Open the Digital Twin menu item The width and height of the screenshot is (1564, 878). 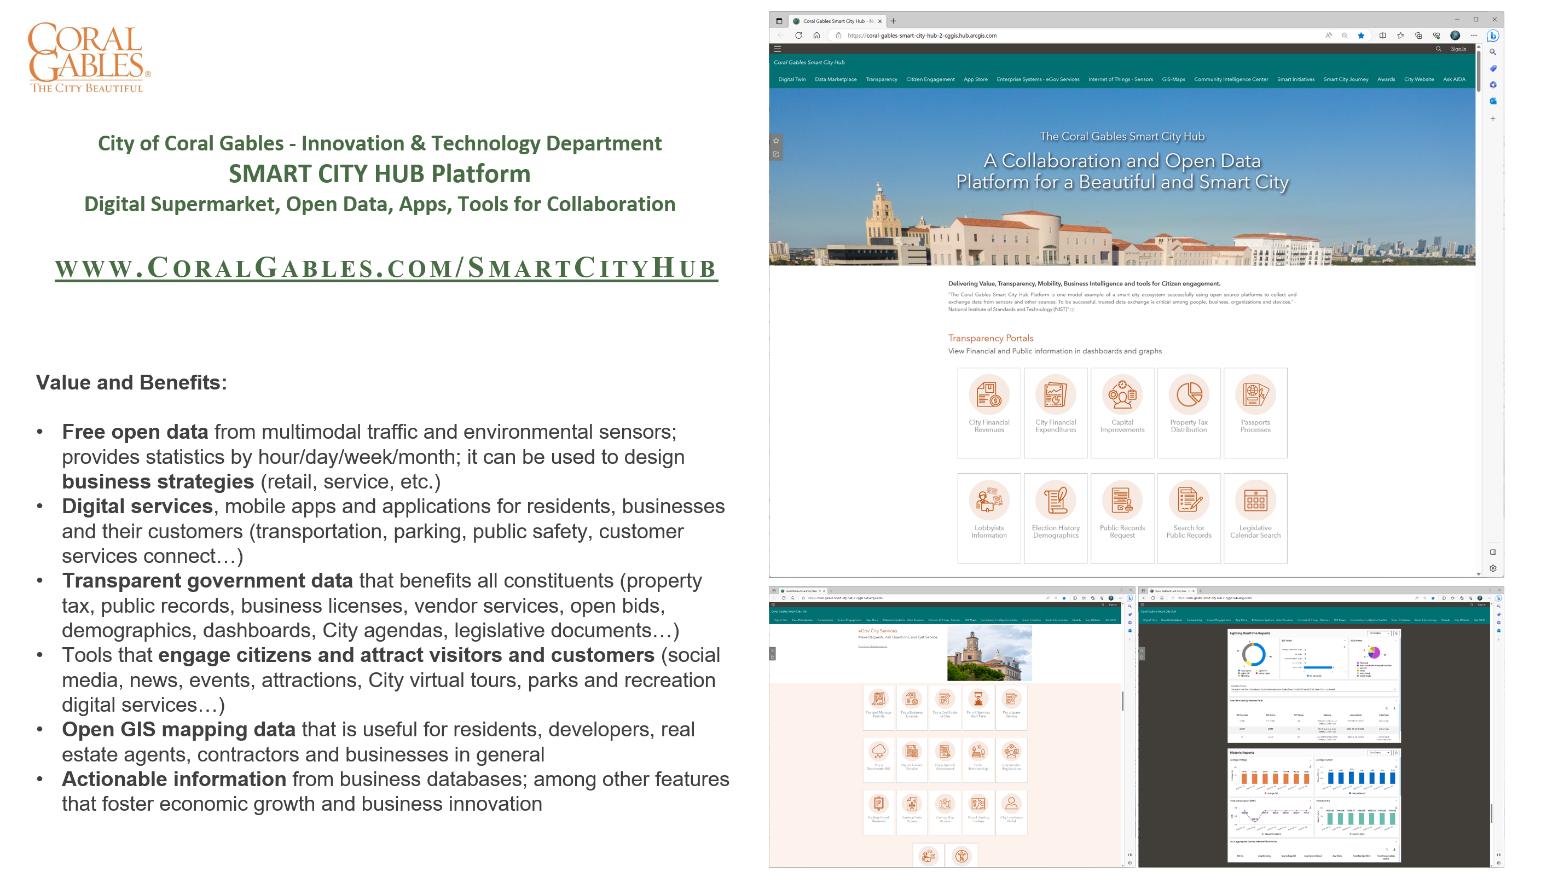coord(792,79)
